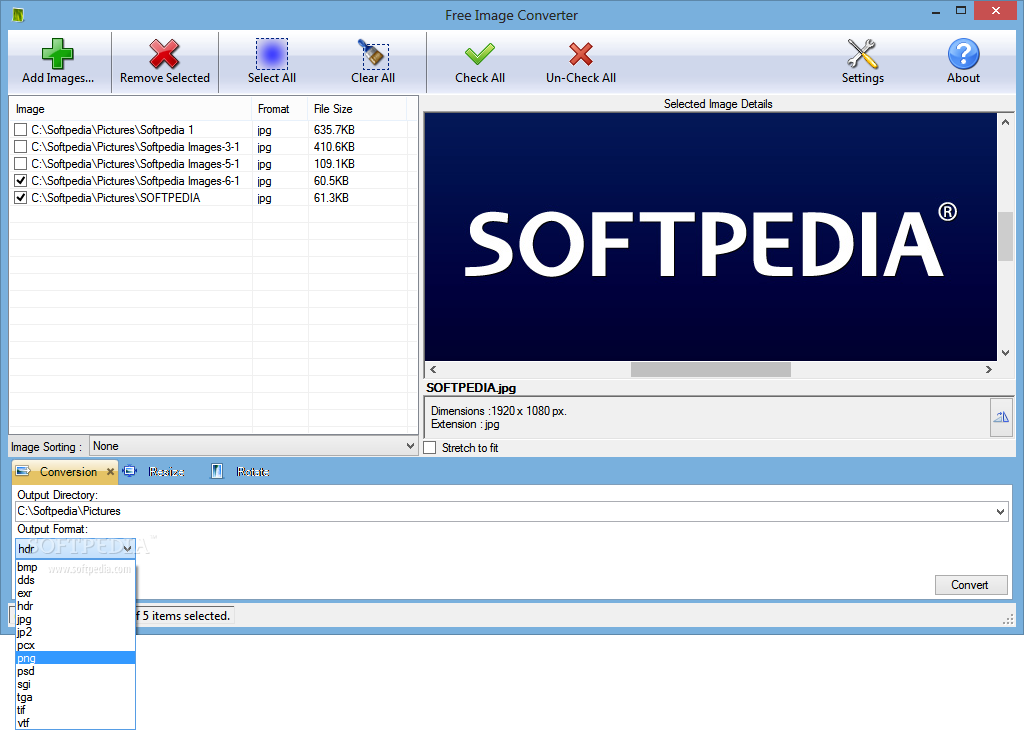This screenshot has height=730, width=1024.
Task: Choose jpg in the format list
Action: (x=75, y=619)
